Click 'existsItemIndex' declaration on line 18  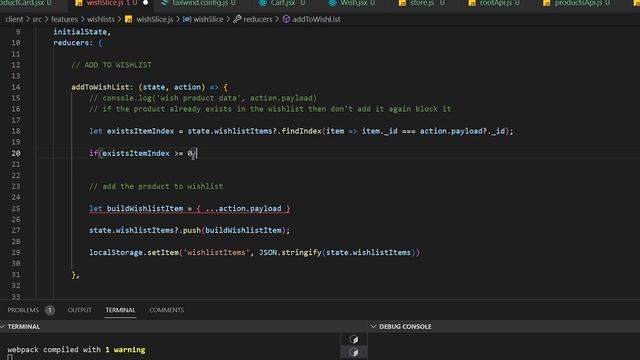tap(140, 131)
